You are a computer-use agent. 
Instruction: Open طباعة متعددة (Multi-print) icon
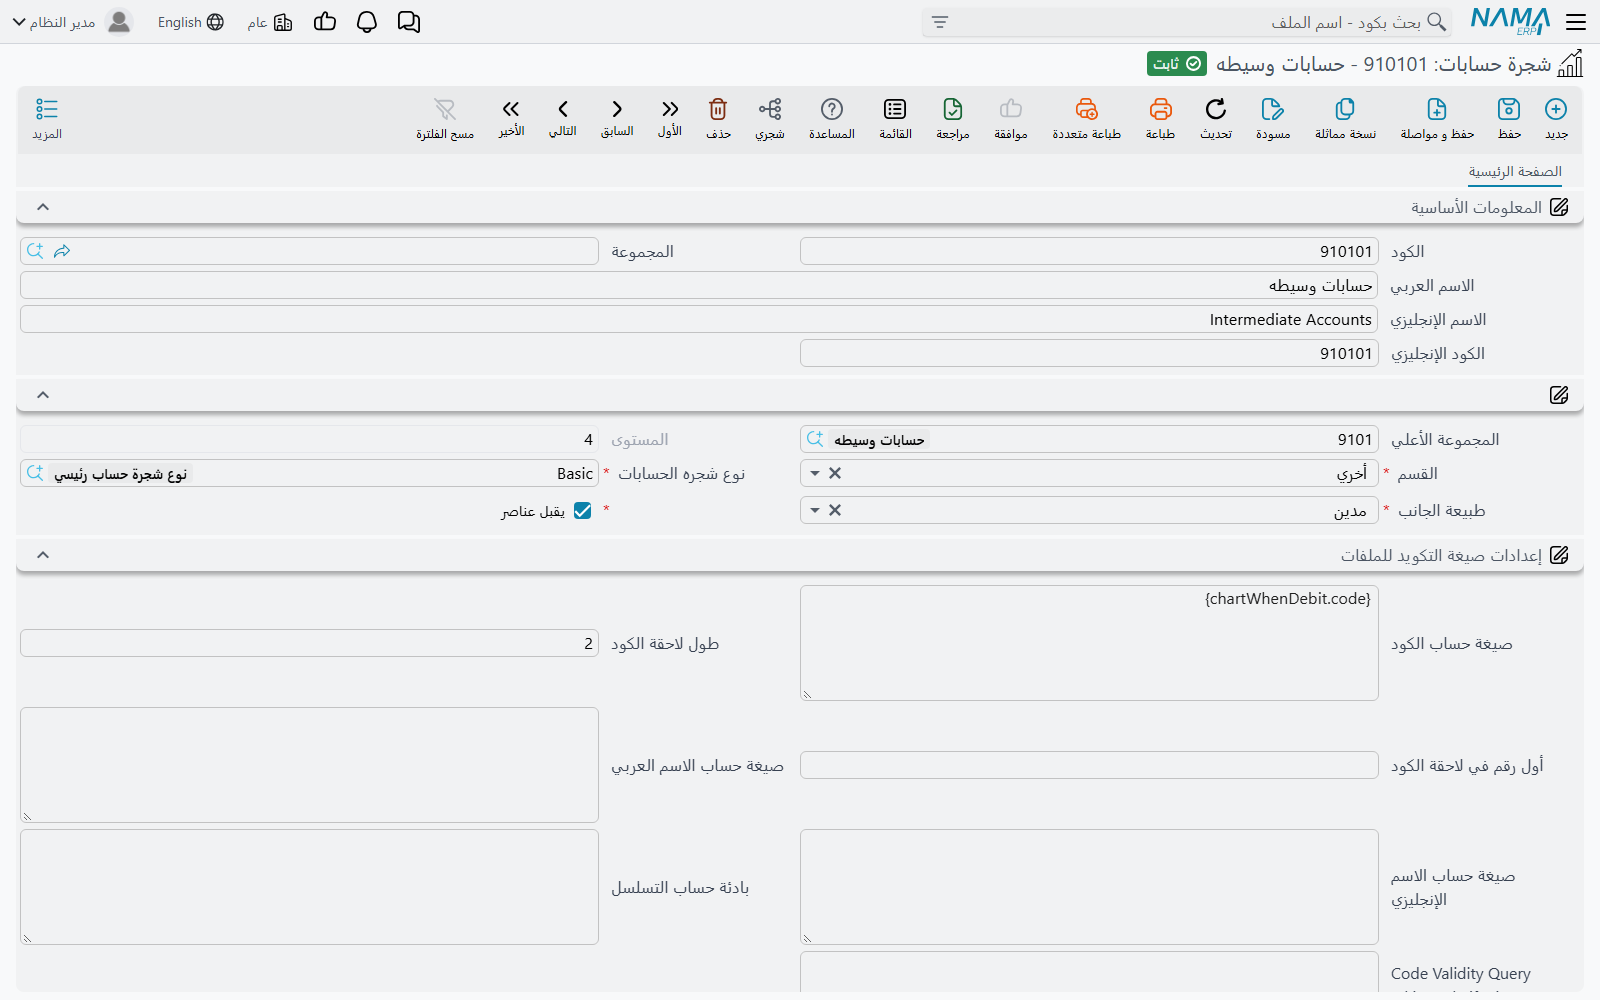click(1086, 109)
